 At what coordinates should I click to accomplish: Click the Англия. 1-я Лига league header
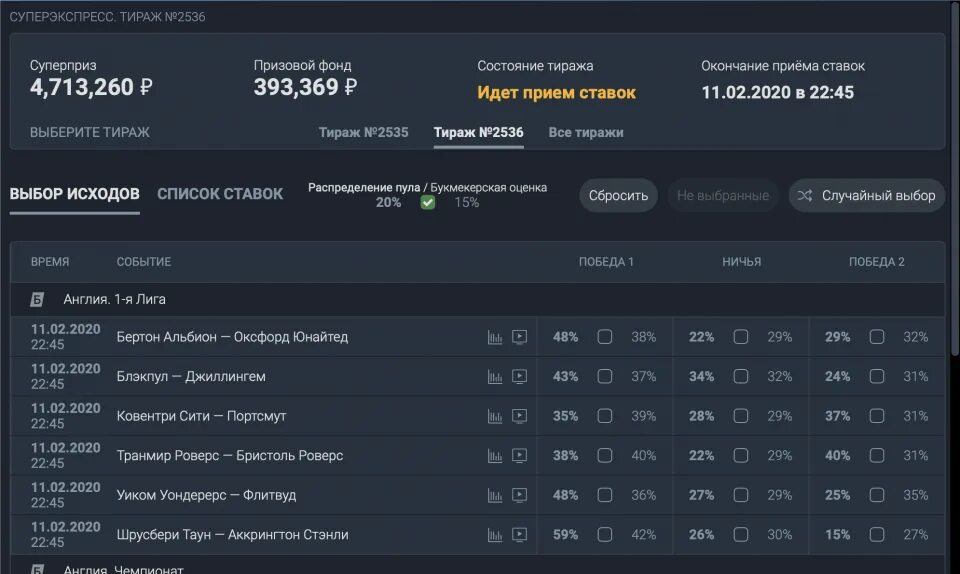[x=478, y=299]
